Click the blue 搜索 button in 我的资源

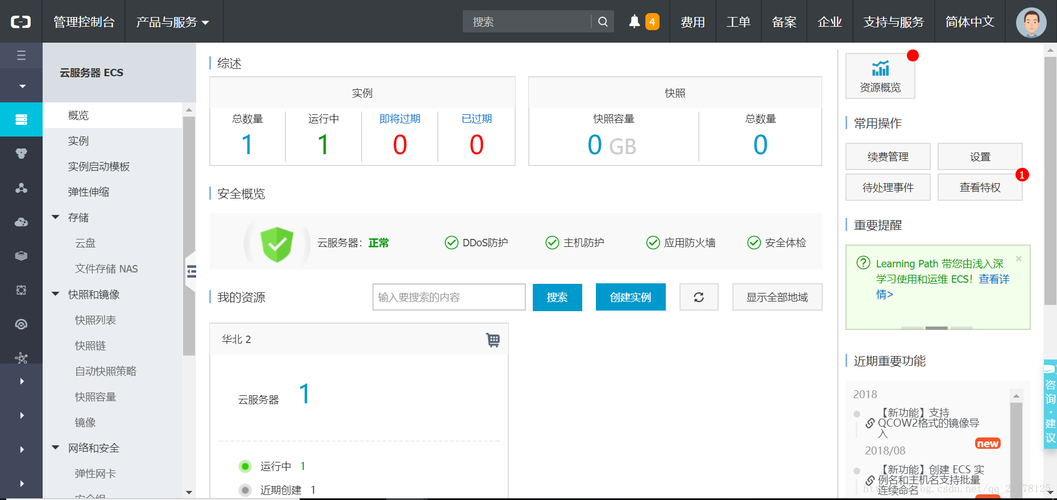click(x=557, y=297)
